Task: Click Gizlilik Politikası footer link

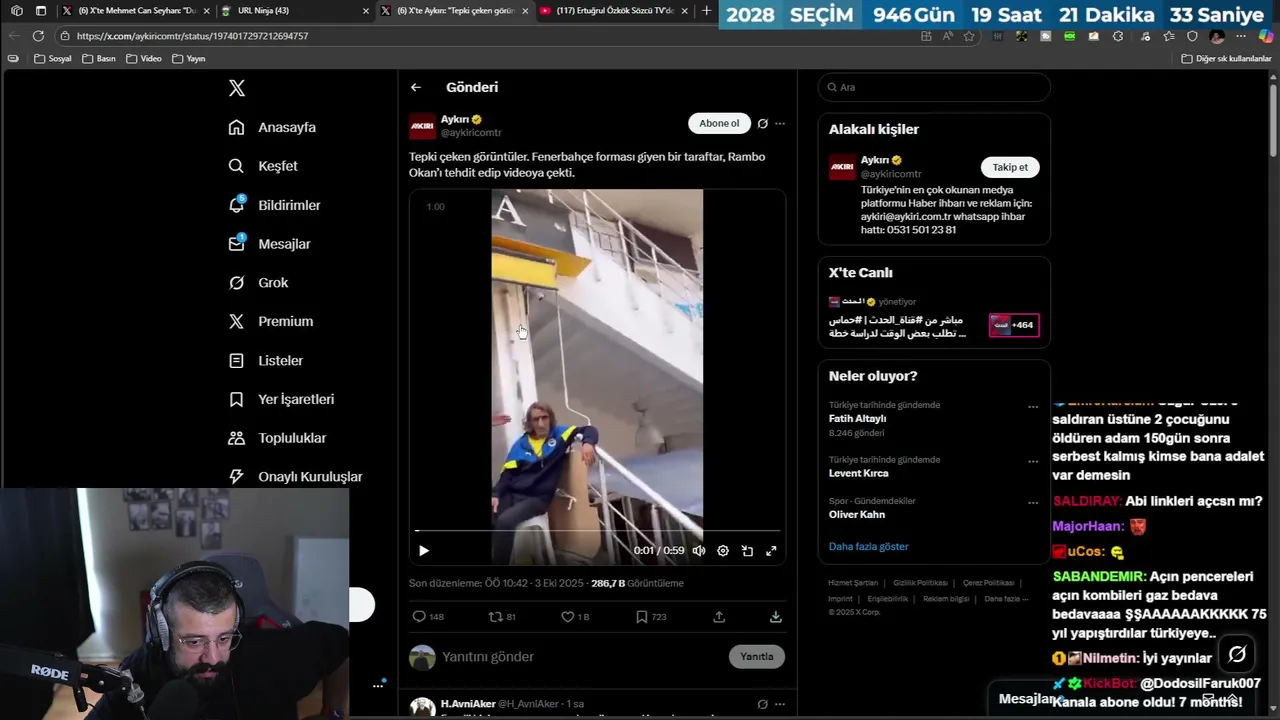Action: (x=920, y=583)
